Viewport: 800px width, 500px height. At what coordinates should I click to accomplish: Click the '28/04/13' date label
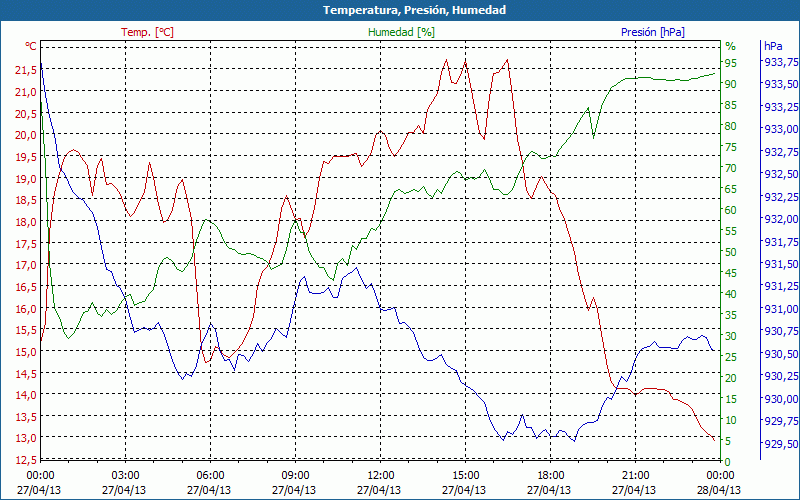pos(719,490)
